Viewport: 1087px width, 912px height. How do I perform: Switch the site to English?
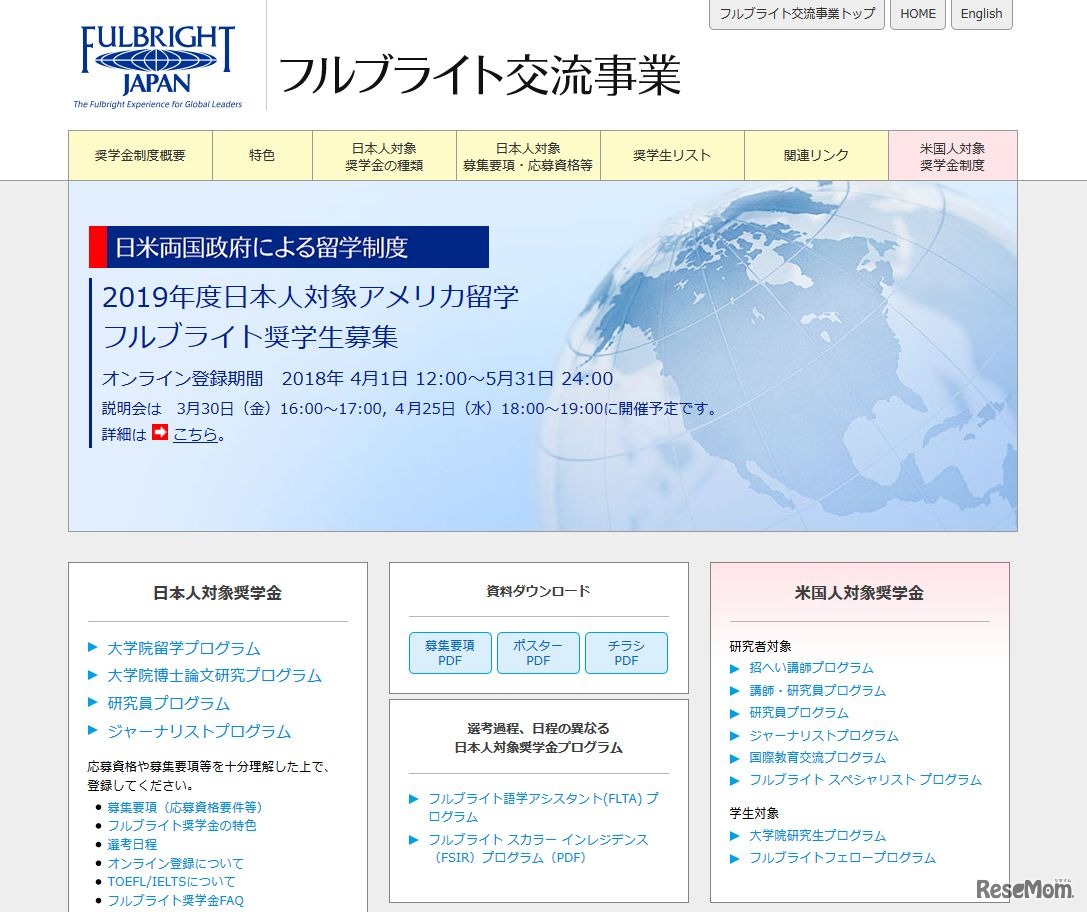click(981, 14)
